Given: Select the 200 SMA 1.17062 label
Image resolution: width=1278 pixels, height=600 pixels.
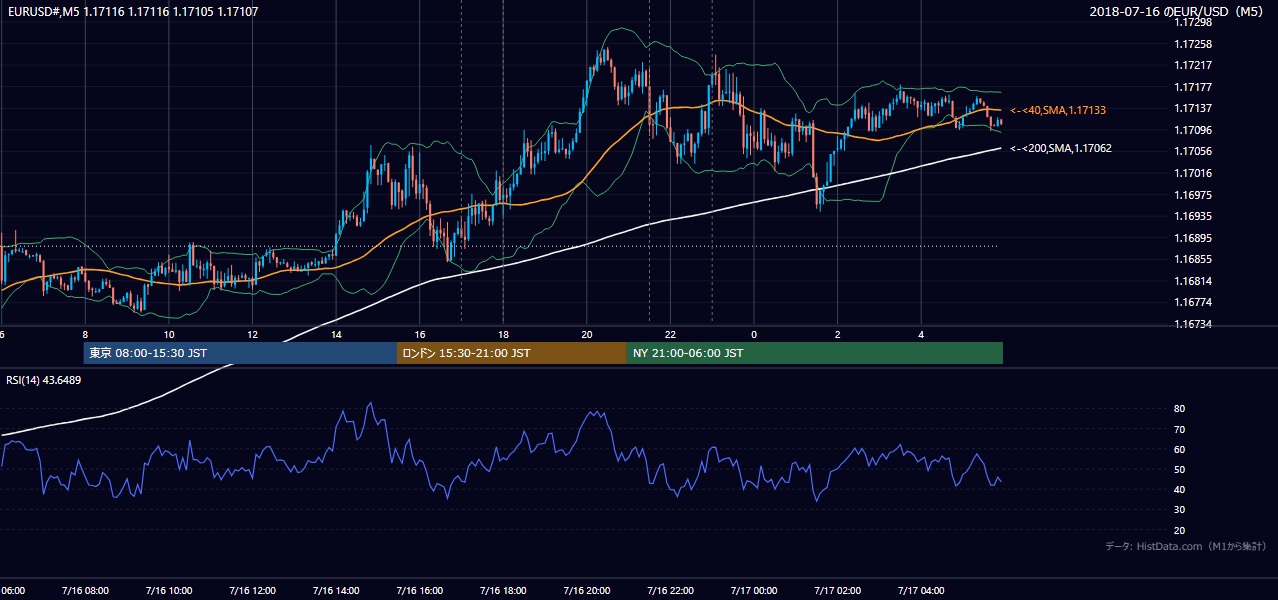Looking at the screenshot, I should click(x=1061, y=148).
